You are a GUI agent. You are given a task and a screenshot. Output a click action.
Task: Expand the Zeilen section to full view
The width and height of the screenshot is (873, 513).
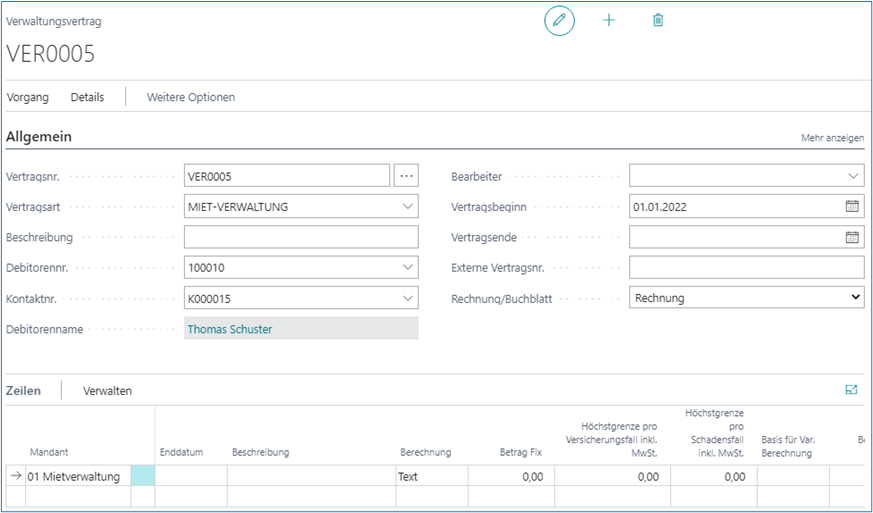[x=851, y=390]
